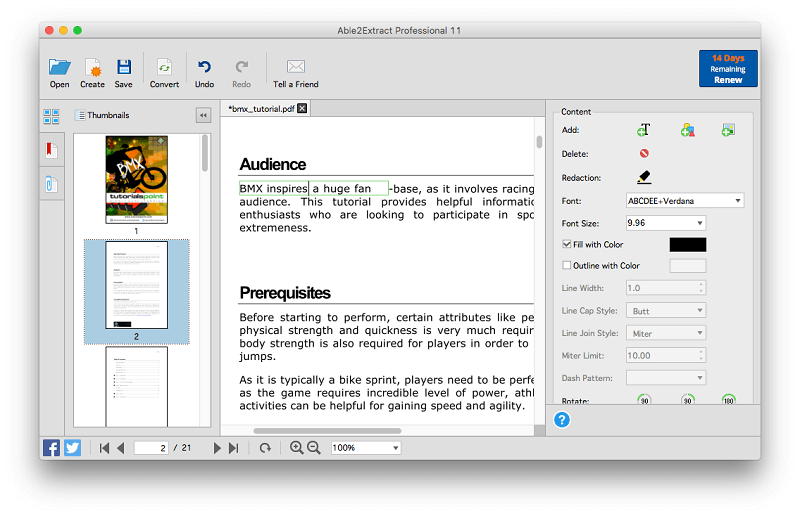Image resolution: width=800 pixels, height=516 pixels.
Task: Click the Audience heading text
Action: (272, 164)
